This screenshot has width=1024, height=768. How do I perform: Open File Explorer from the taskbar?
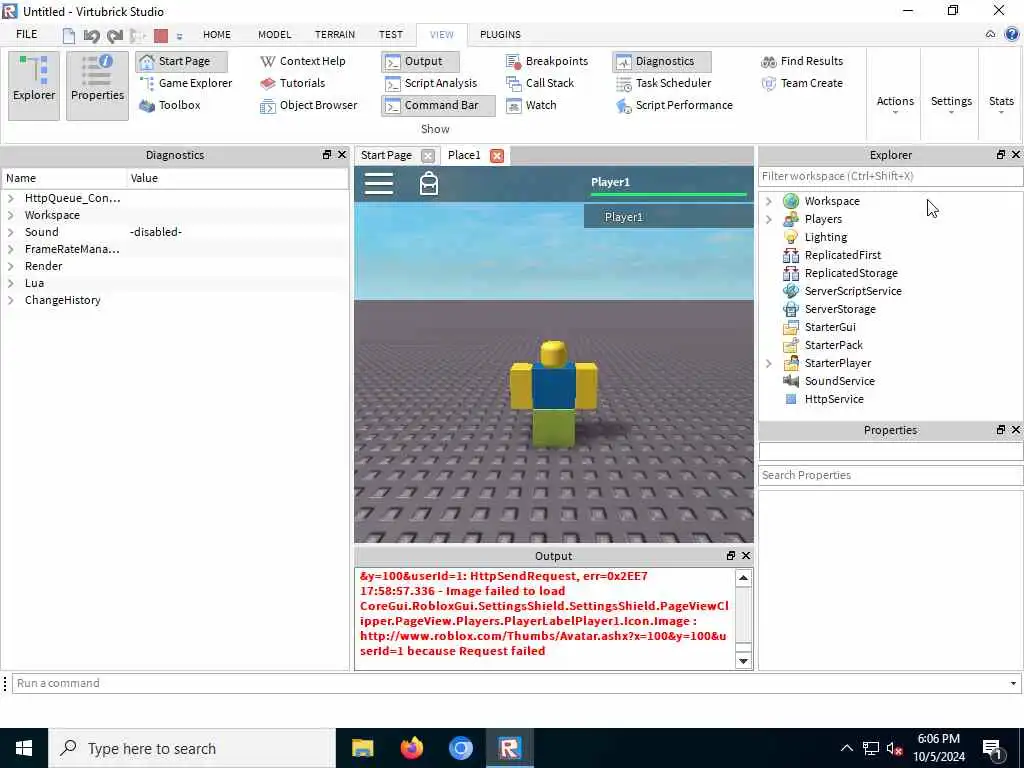point(362,748)
